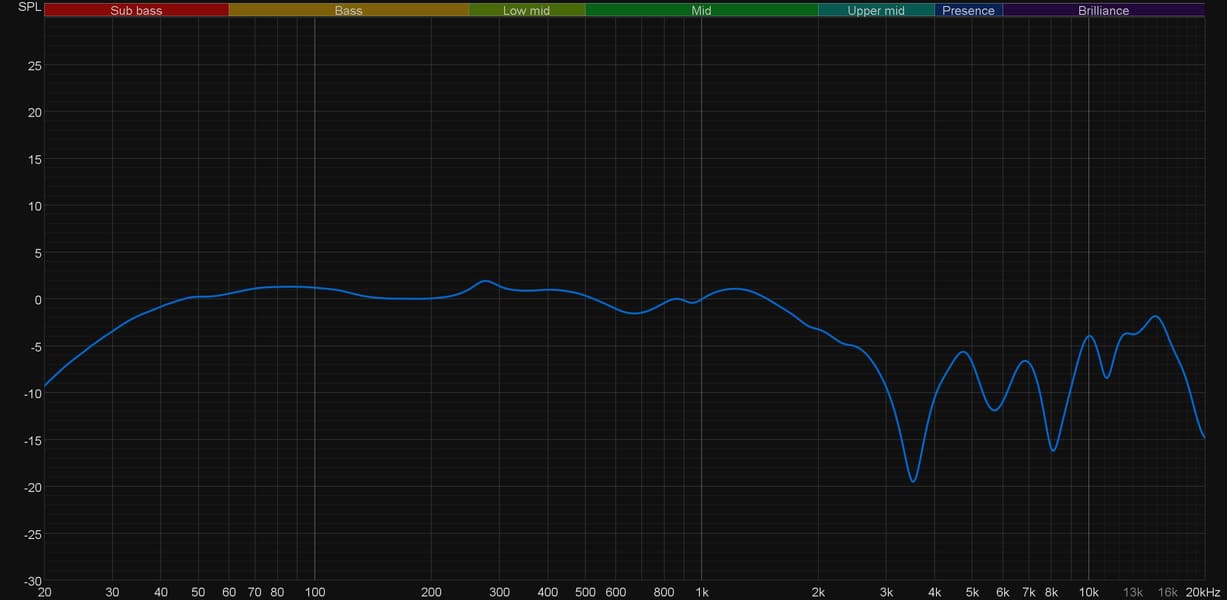The width and height of the screenshot is (1227, 600).
Task: Click the curve's dip just above 8k
Action: (1053, 450)
